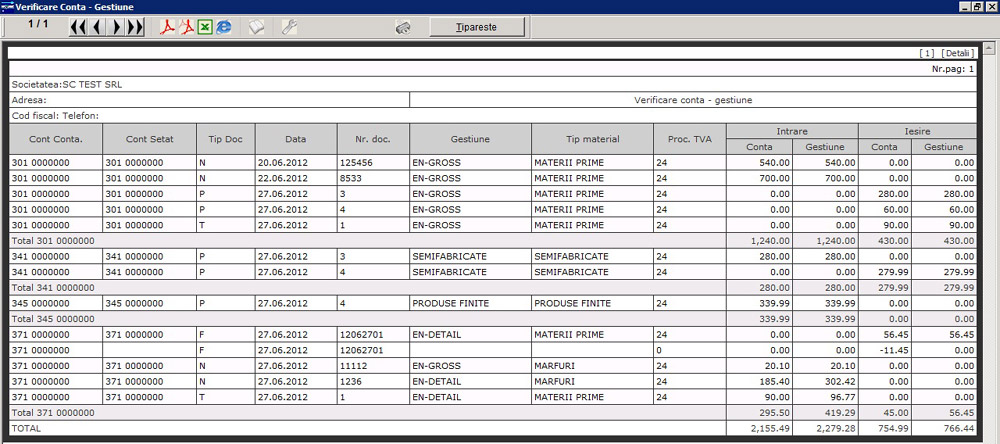The width and height of the screenshot is (1000, 444).
Task: Click the Tipareste button
Action: click(476, 27)
